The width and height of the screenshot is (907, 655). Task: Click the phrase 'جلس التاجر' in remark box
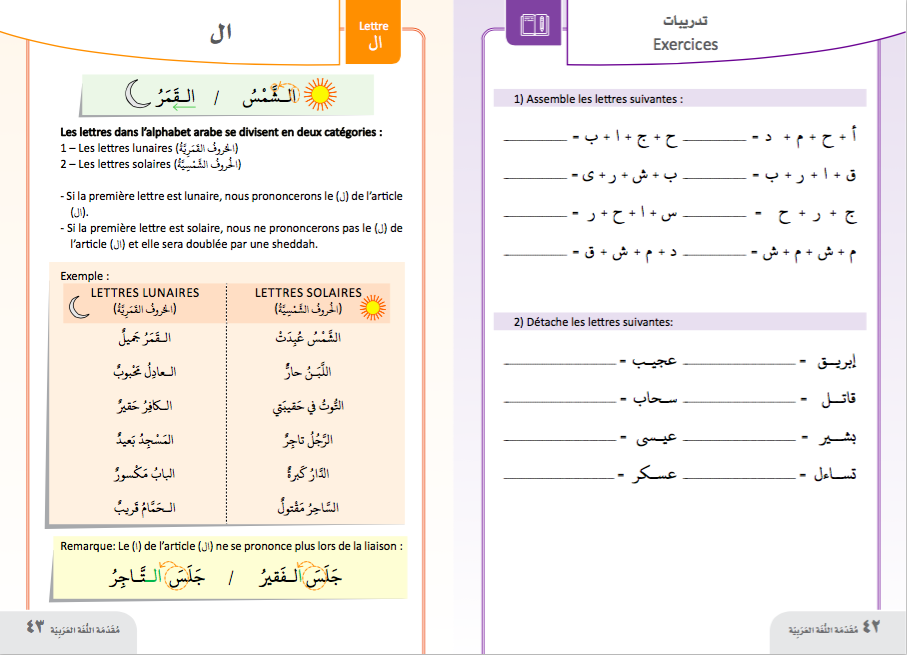coord(157,577)
